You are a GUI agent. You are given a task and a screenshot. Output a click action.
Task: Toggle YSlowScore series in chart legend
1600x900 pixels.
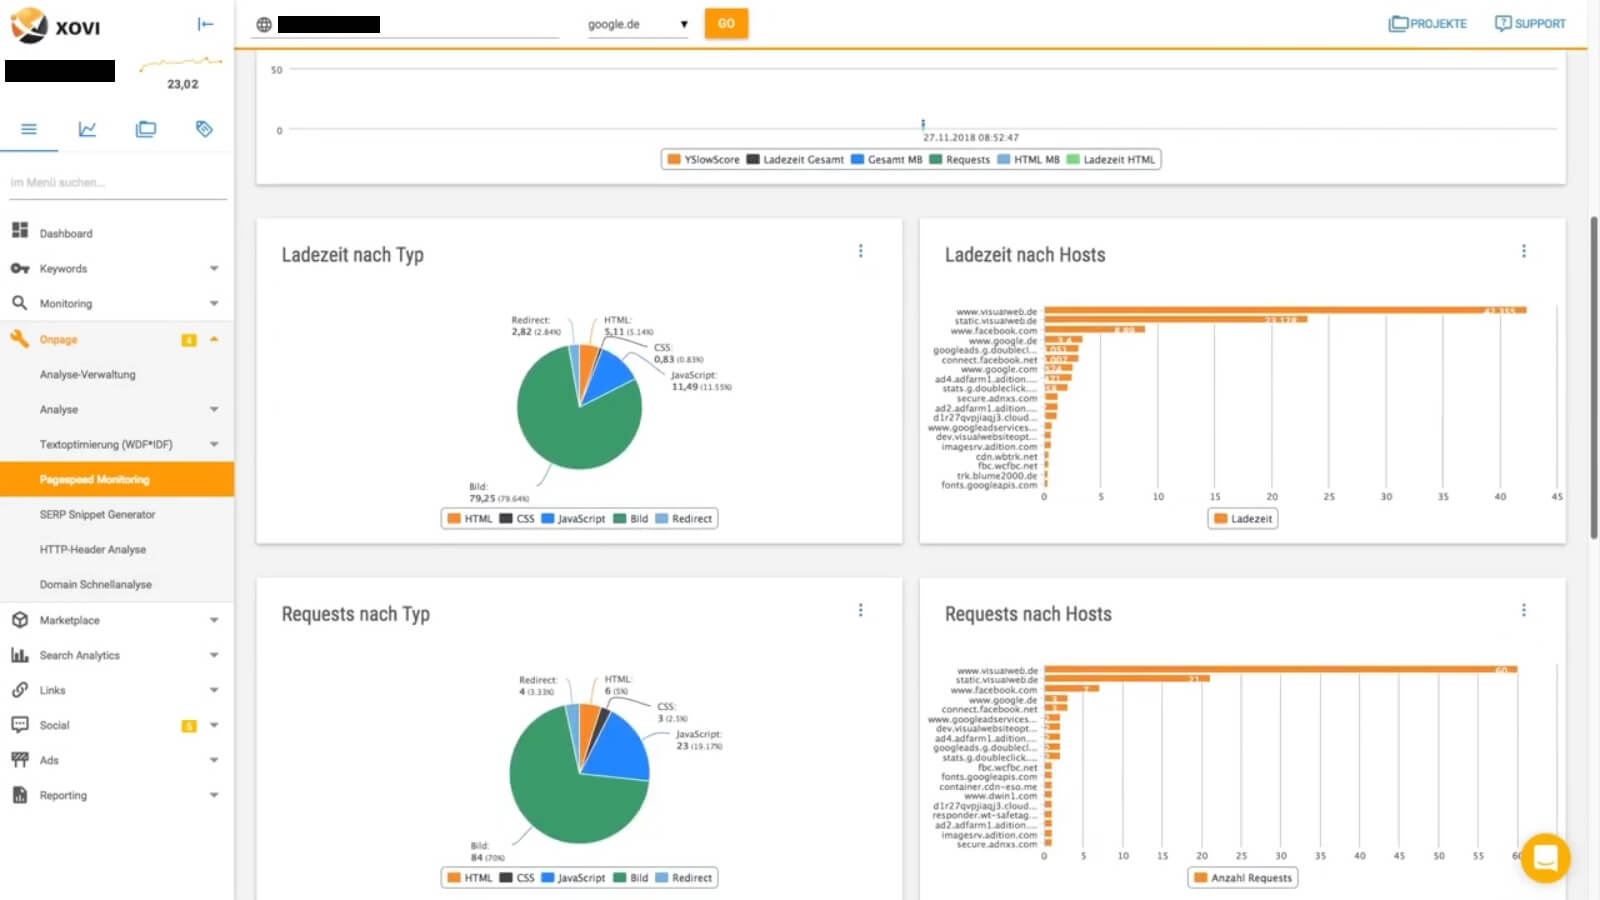pos(703,160)
